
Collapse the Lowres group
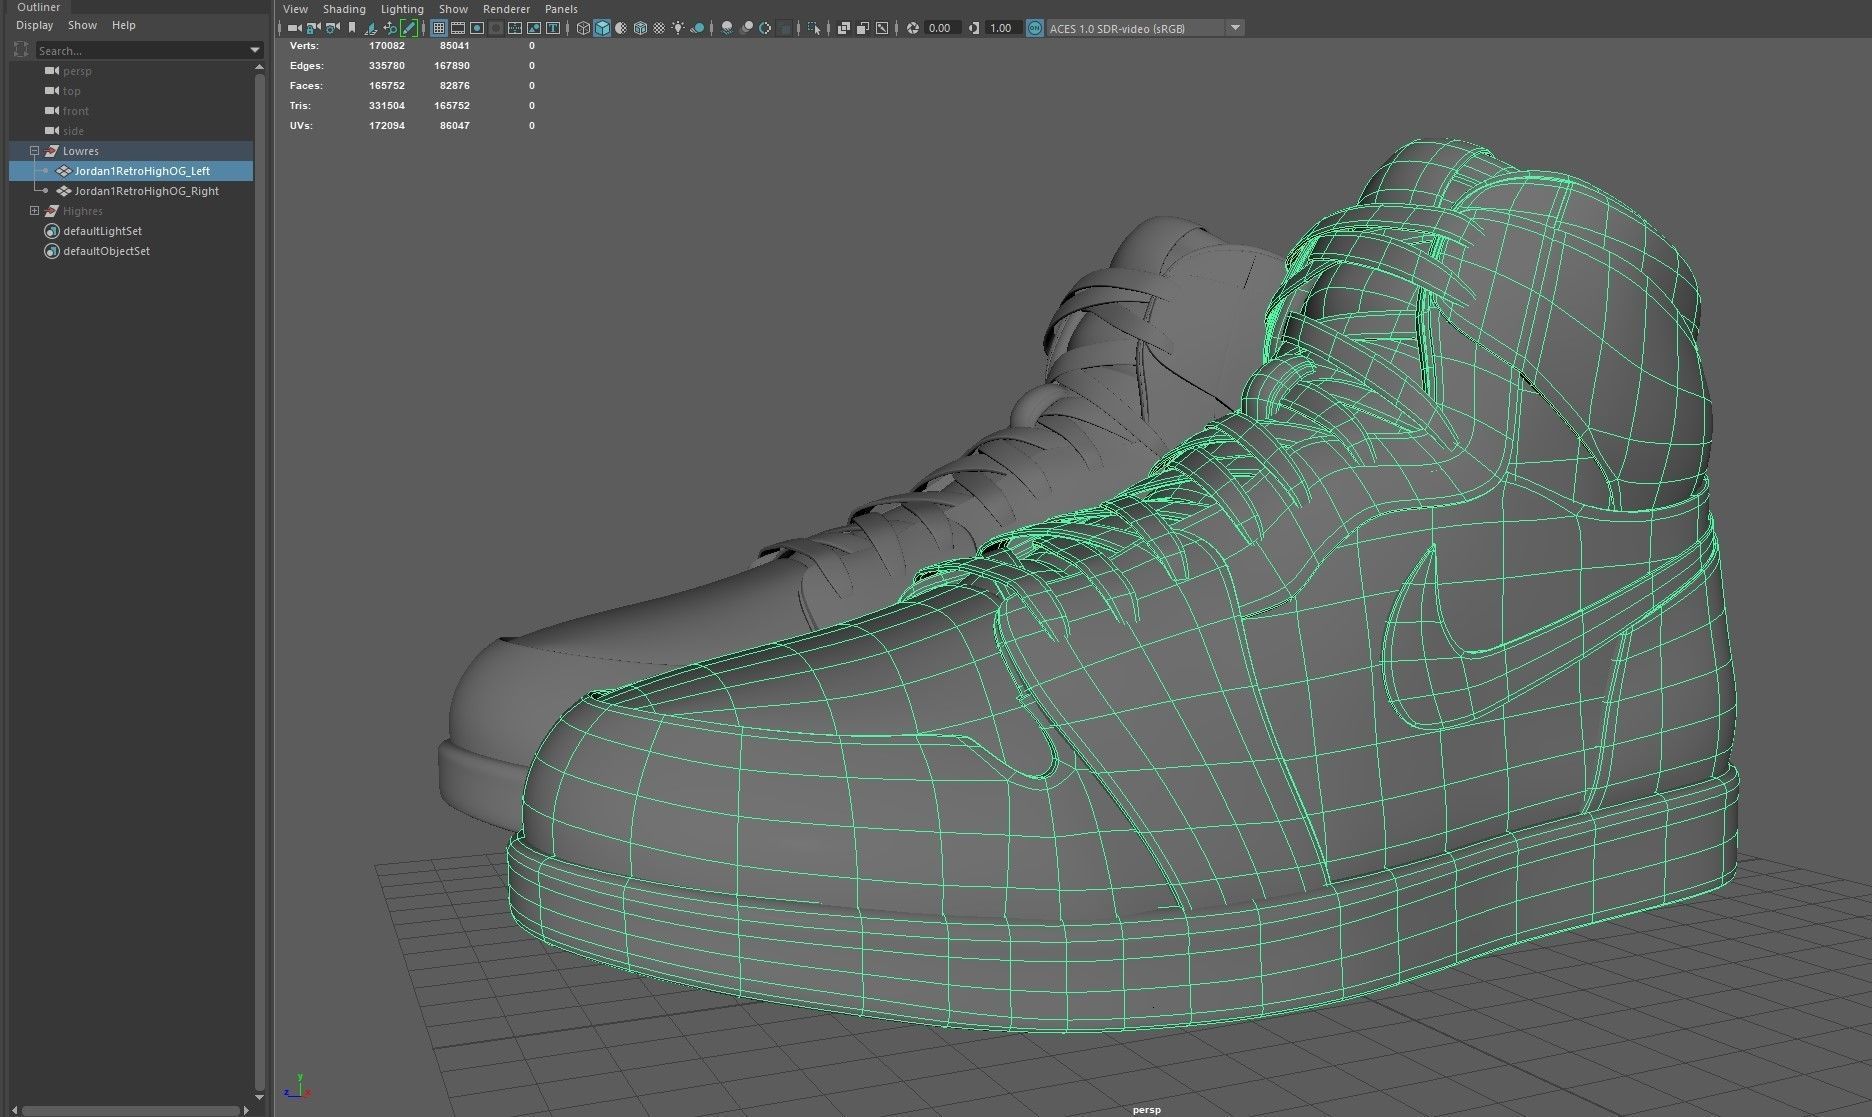click(34, 151)
